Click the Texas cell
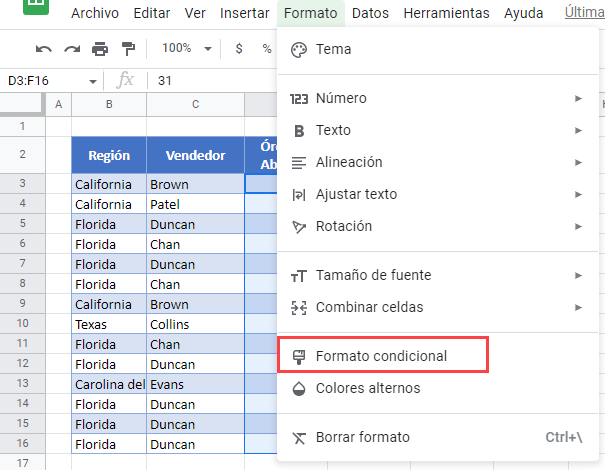605x470 pixels. coord(109,324)
